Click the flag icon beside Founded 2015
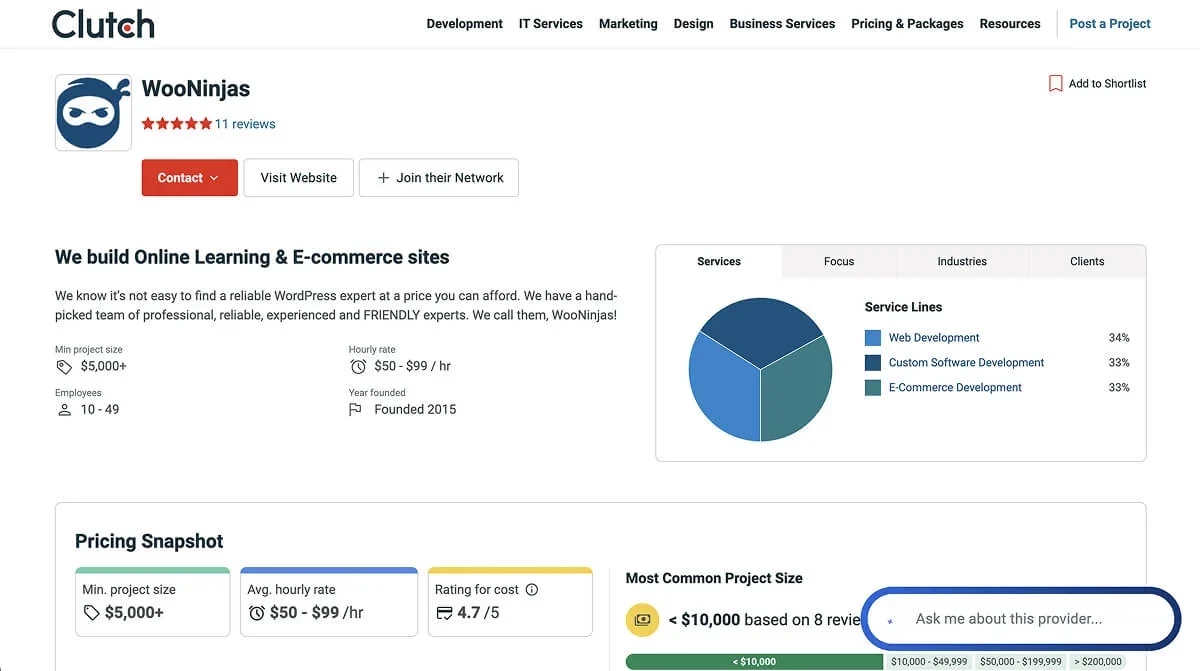The image size is (1200, 671). click(x=355, y=410)
